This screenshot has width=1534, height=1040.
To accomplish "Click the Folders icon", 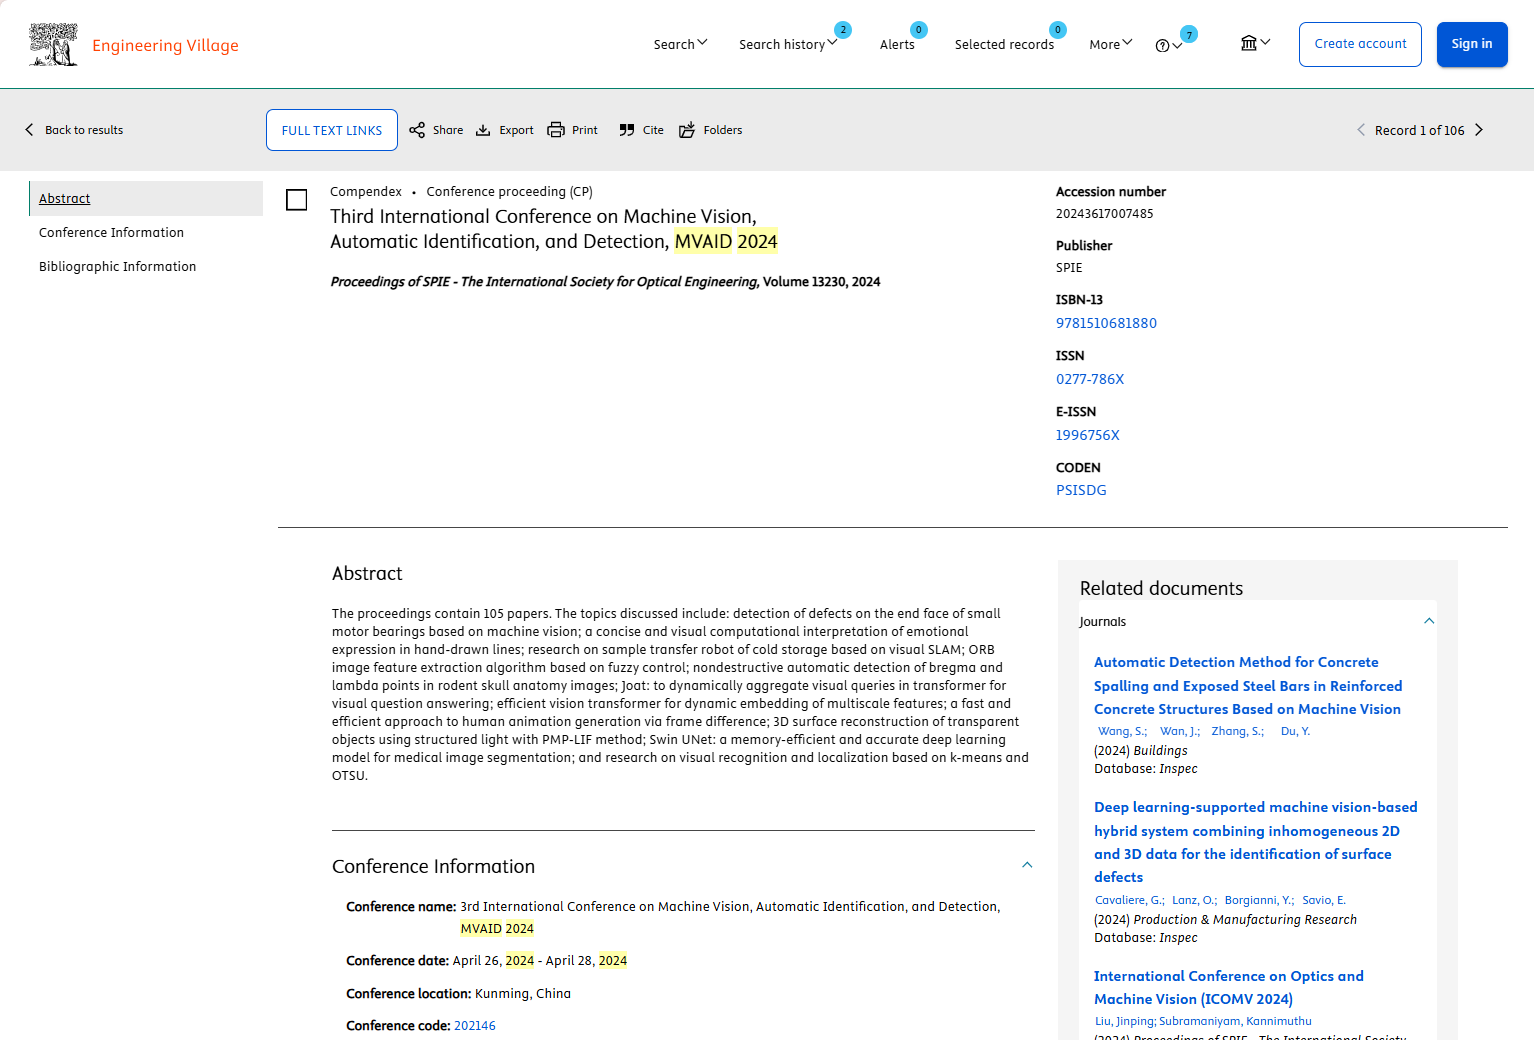I will (687, 130).
